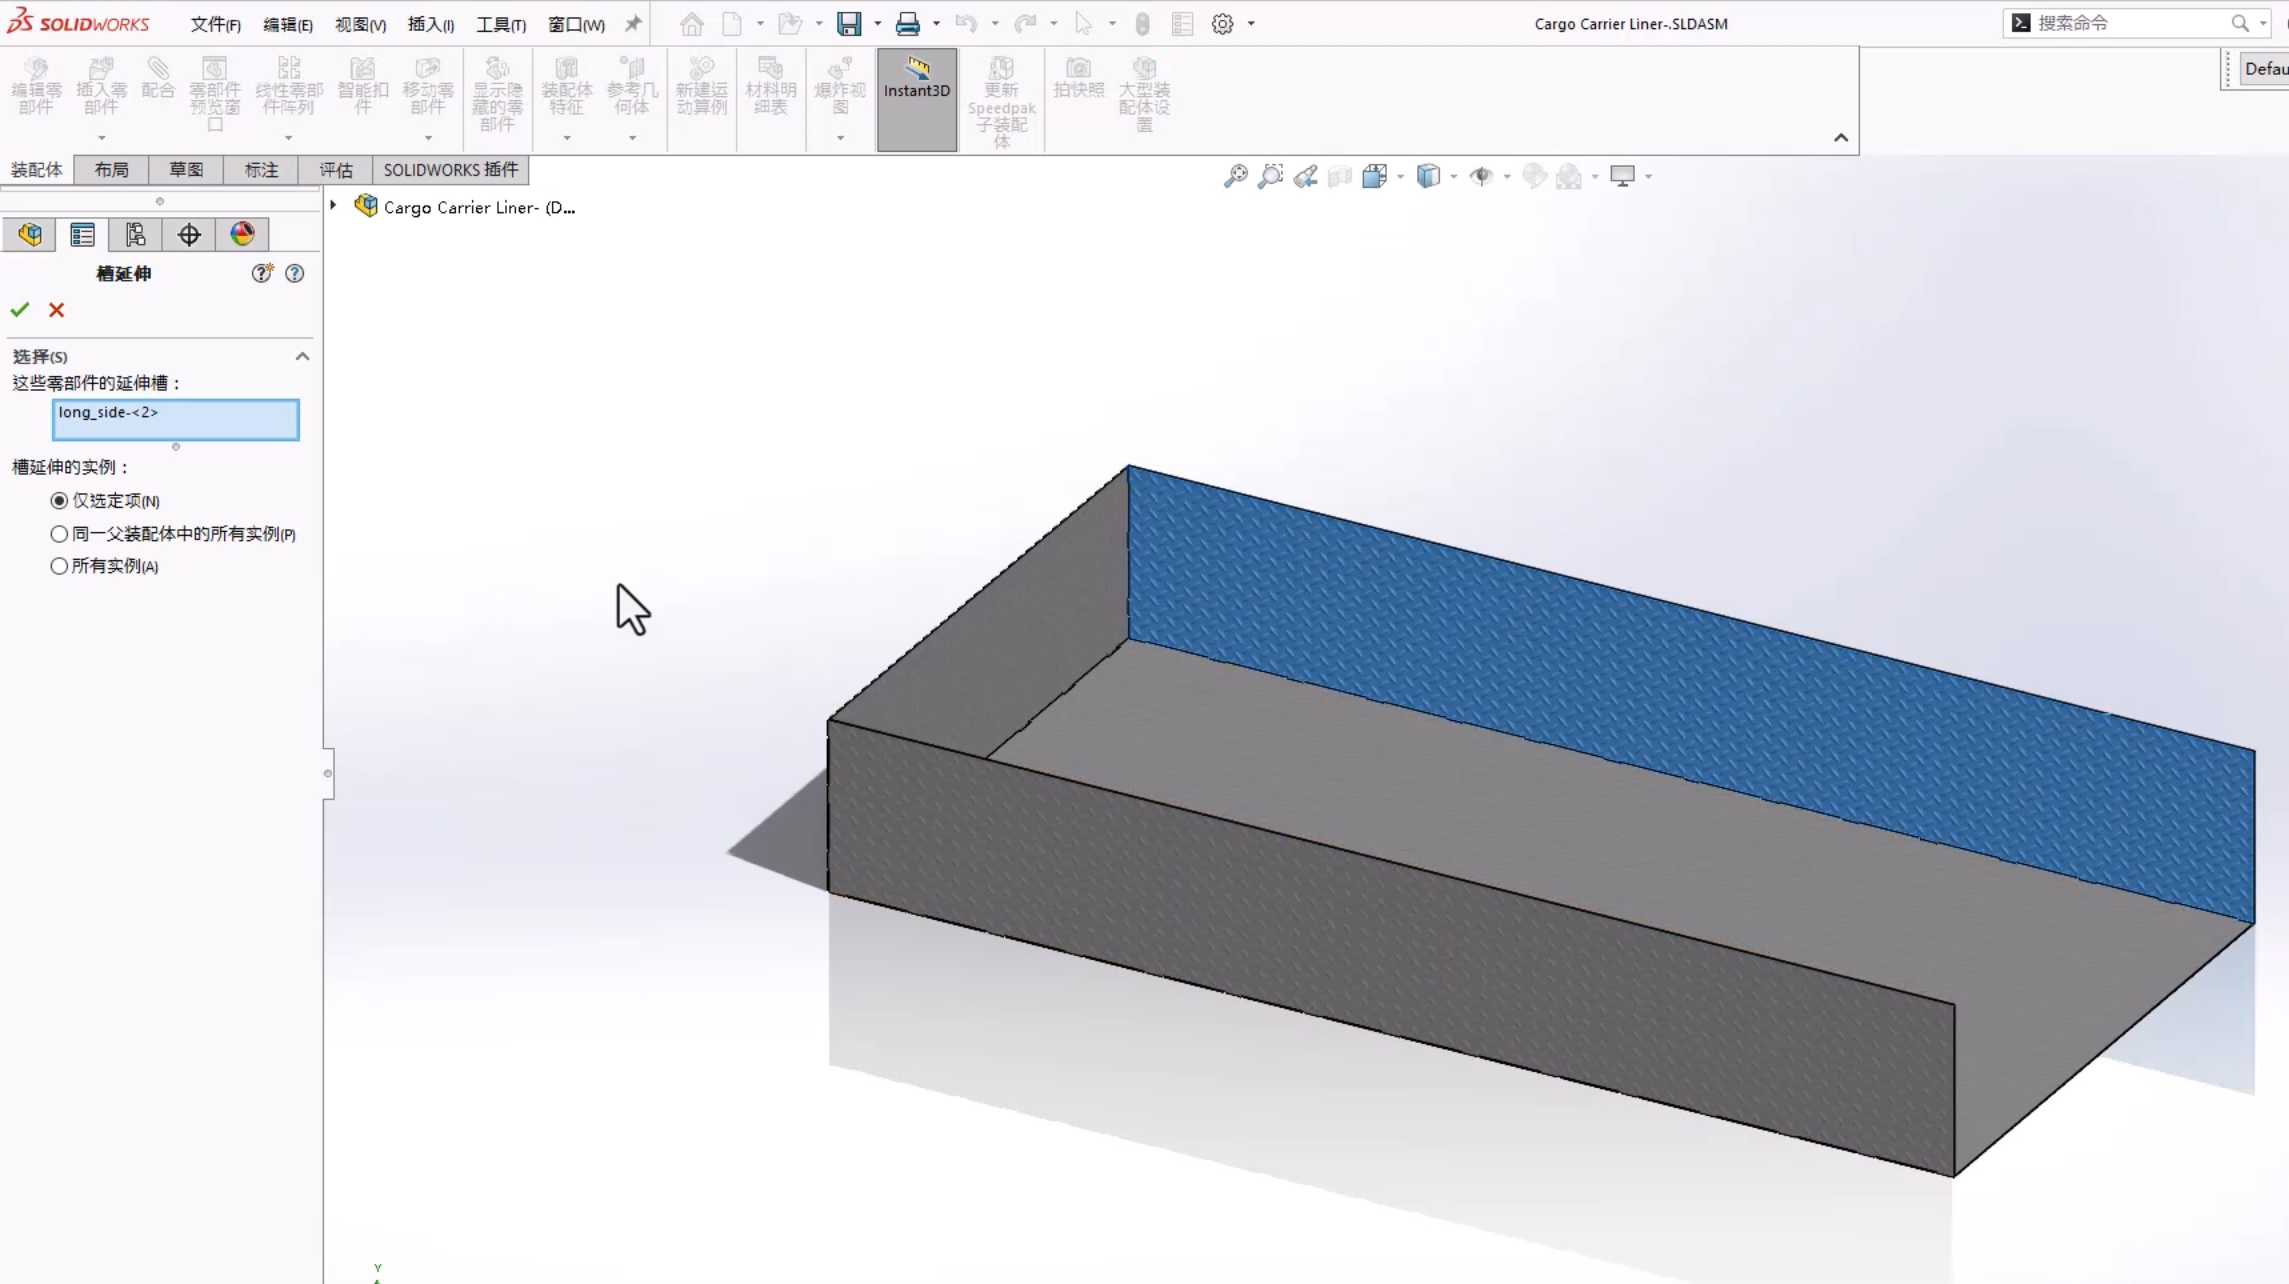
Task: Click the Cargo Carrier Liner flyout tree item
Action: tap(467, 207)
